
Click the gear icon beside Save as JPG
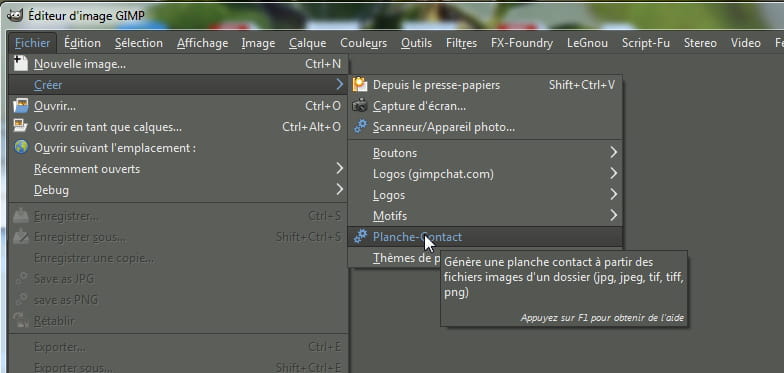(x=21, y=278)
